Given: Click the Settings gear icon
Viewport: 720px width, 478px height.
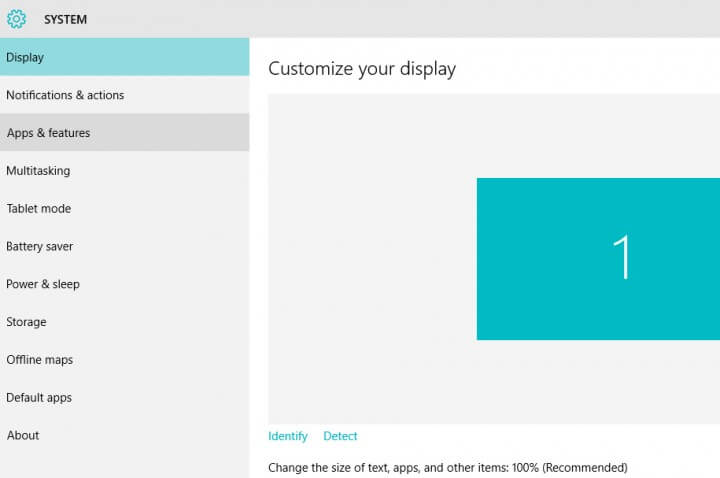Looking at the screenshot, I should (17, 19).
